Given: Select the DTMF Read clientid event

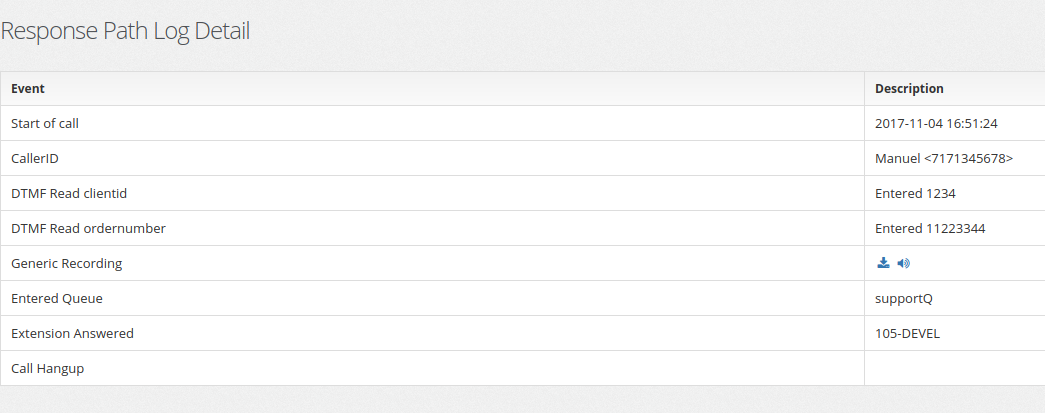Looking at the screenshot, I should (69, 193).
